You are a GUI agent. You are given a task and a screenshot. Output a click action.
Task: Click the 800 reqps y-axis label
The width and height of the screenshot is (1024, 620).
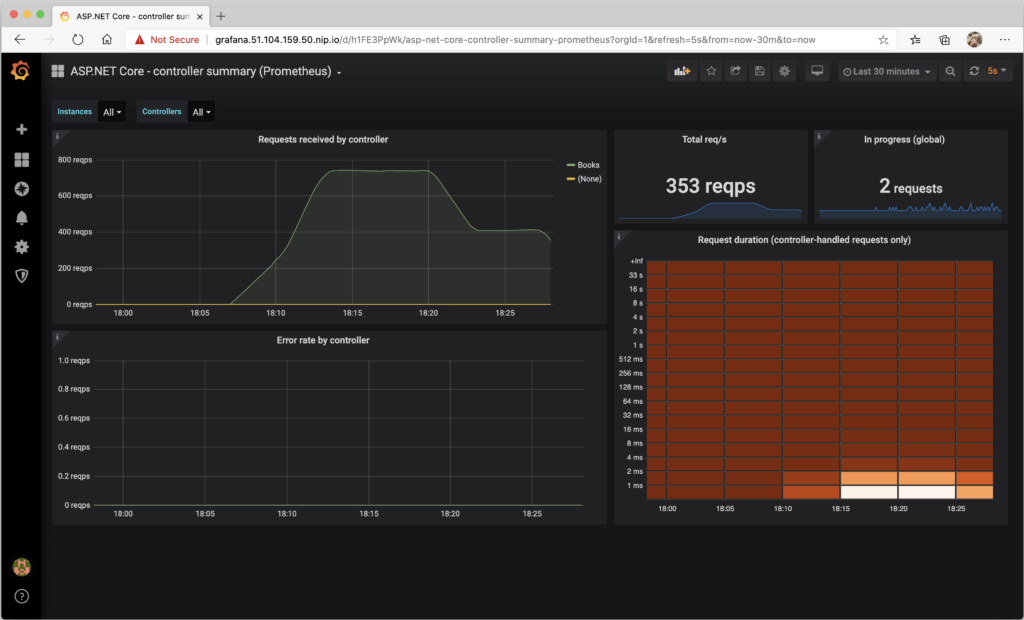tap(75, 159)
